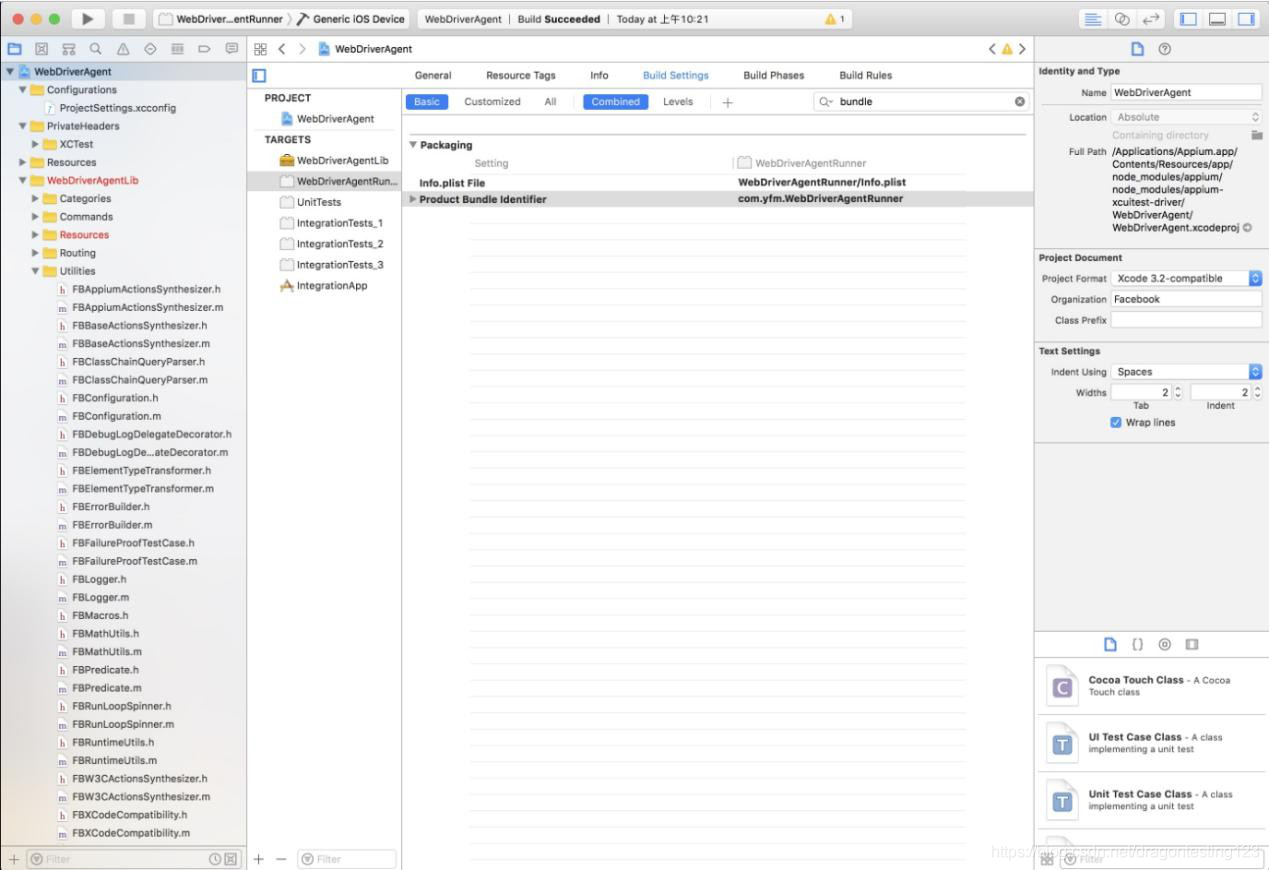Screen dimensions: 1269x870
Task: Reveal full path in Finder arrow
Action: (x=1247, y=228)
